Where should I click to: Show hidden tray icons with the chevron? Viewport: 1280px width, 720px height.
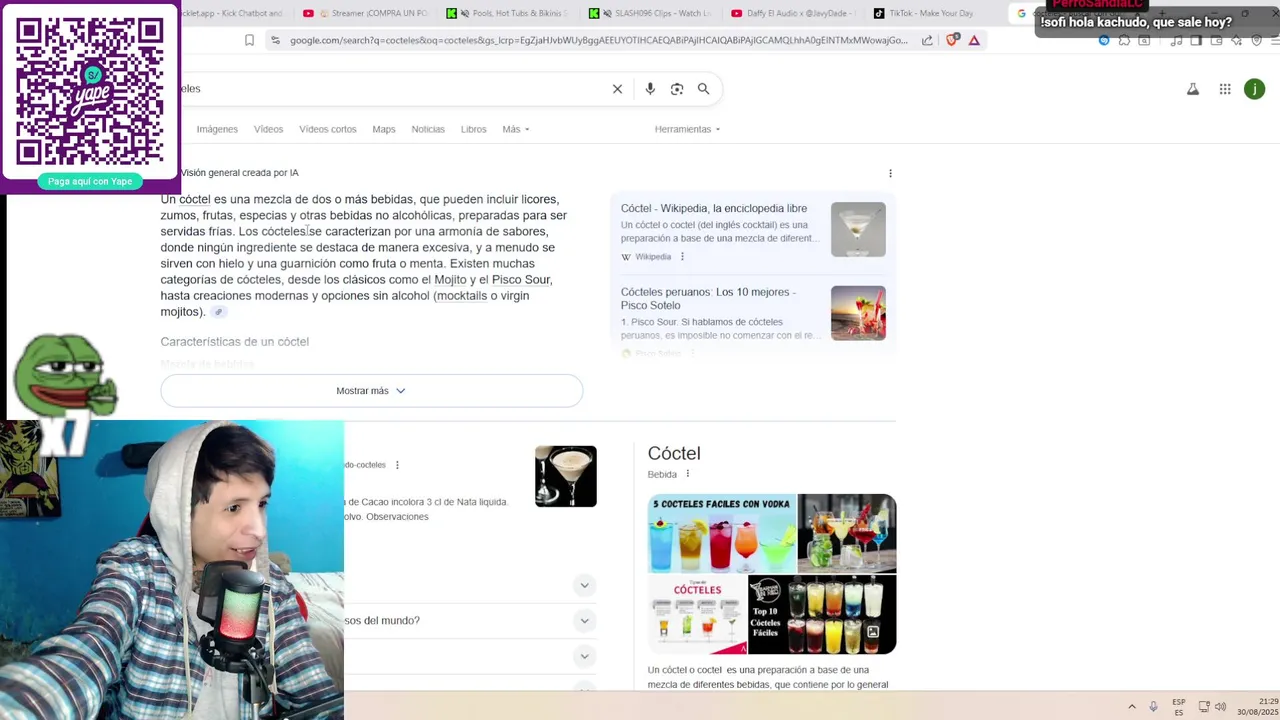point(1132,706)
